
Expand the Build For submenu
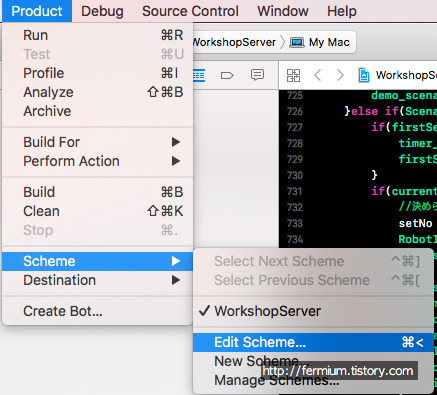tap(97, 142)
